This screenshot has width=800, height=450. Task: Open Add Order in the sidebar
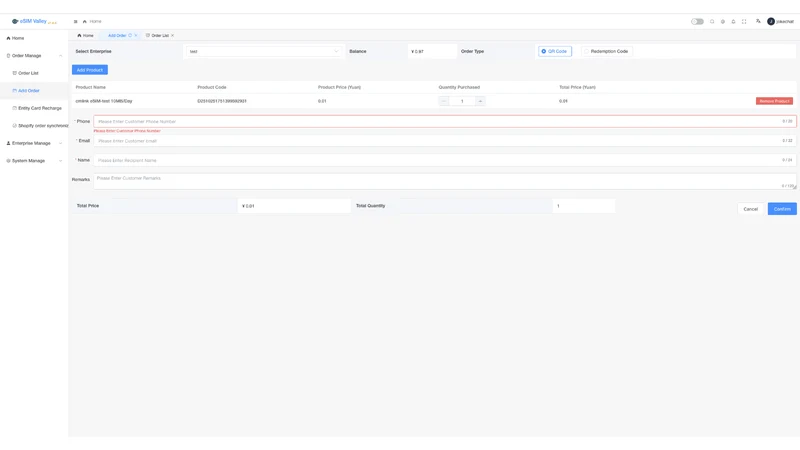(34, 91)
